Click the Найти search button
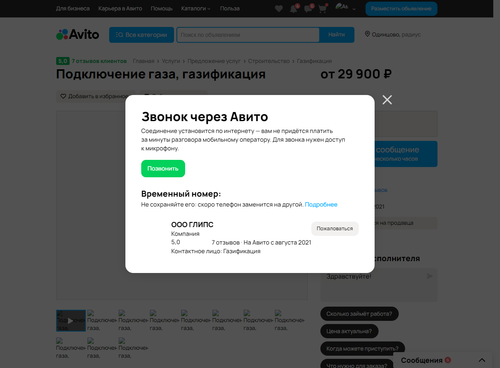 point(337,35)
